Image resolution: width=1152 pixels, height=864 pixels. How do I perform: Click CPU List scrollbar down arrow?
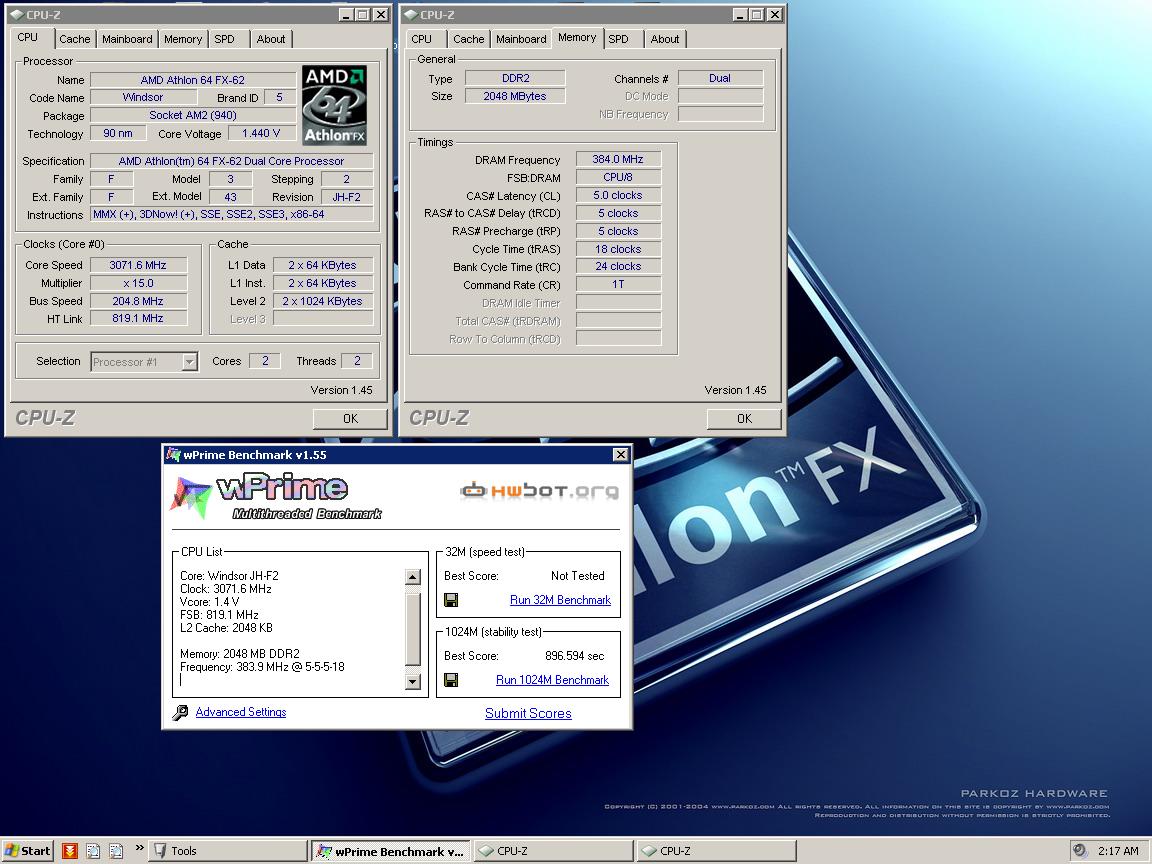tap(413, 682)
